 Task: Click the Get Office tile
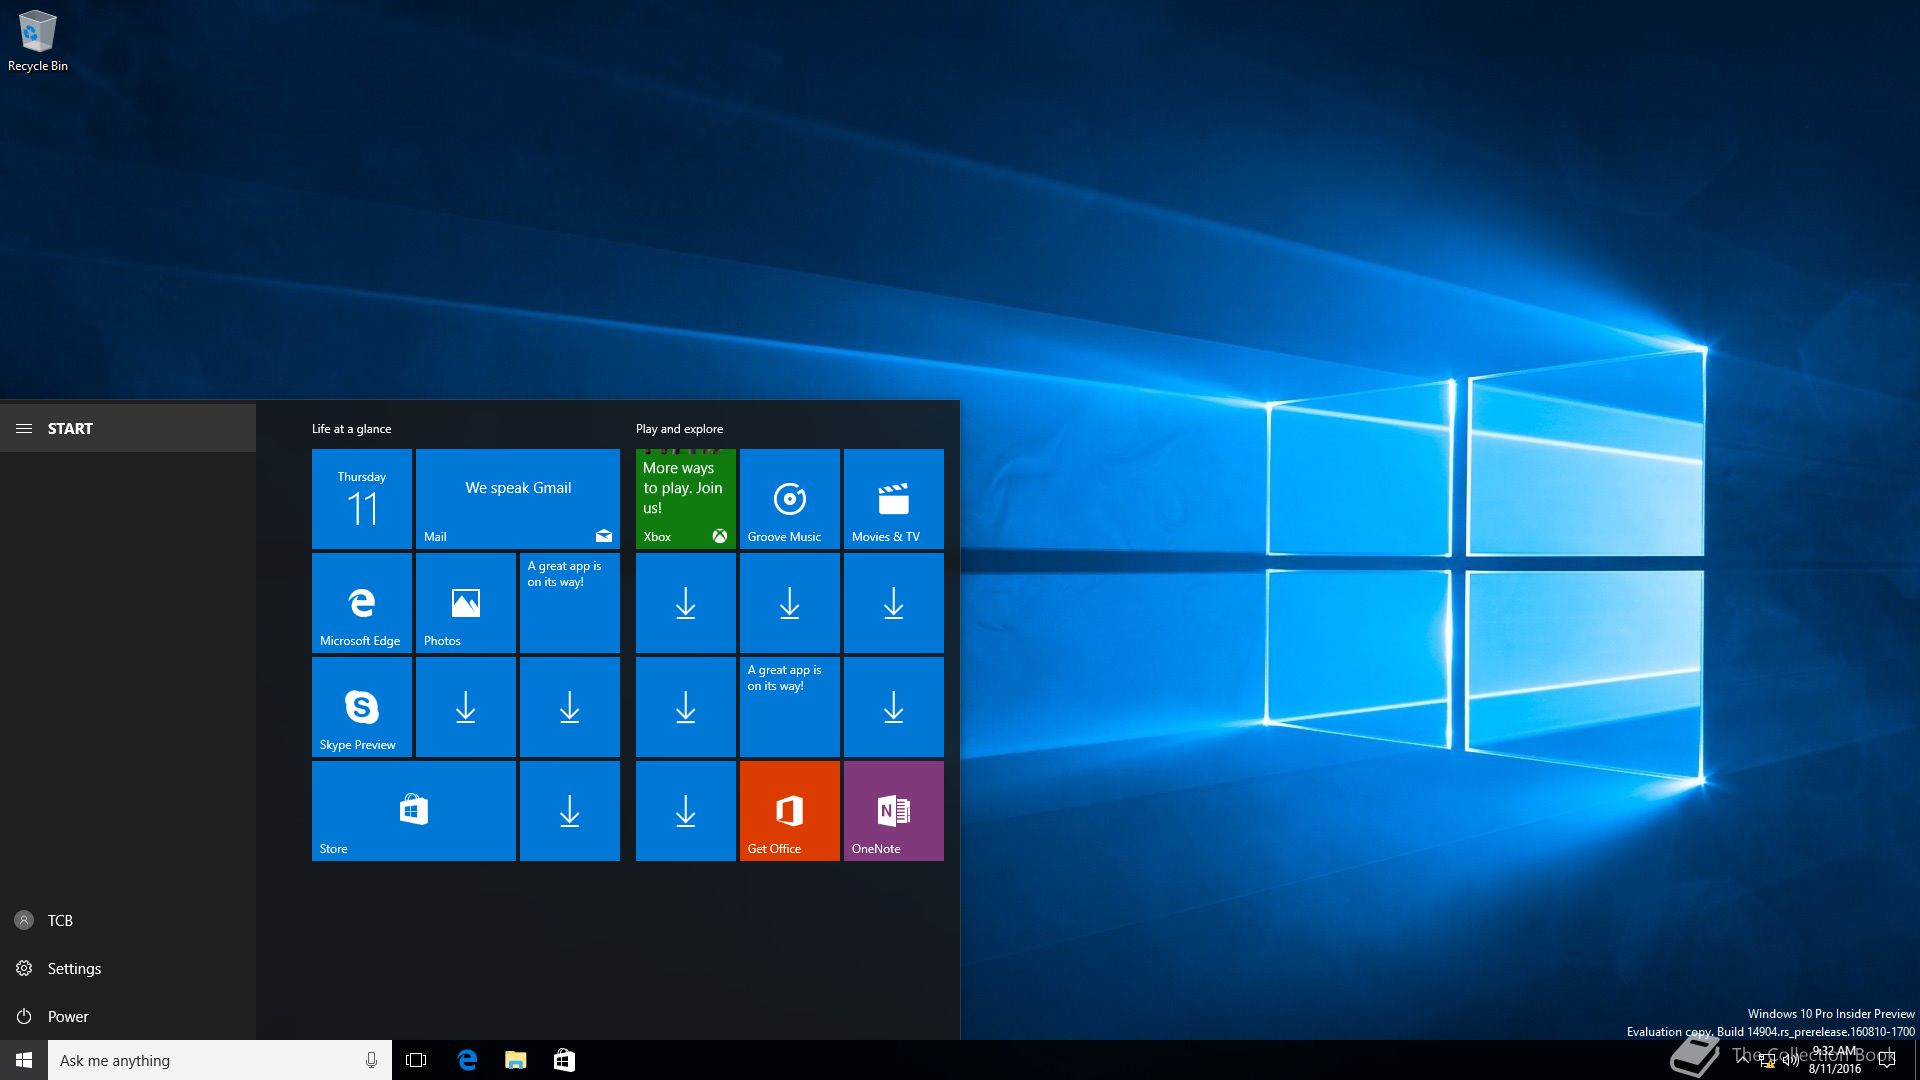(x=789, y=810)
